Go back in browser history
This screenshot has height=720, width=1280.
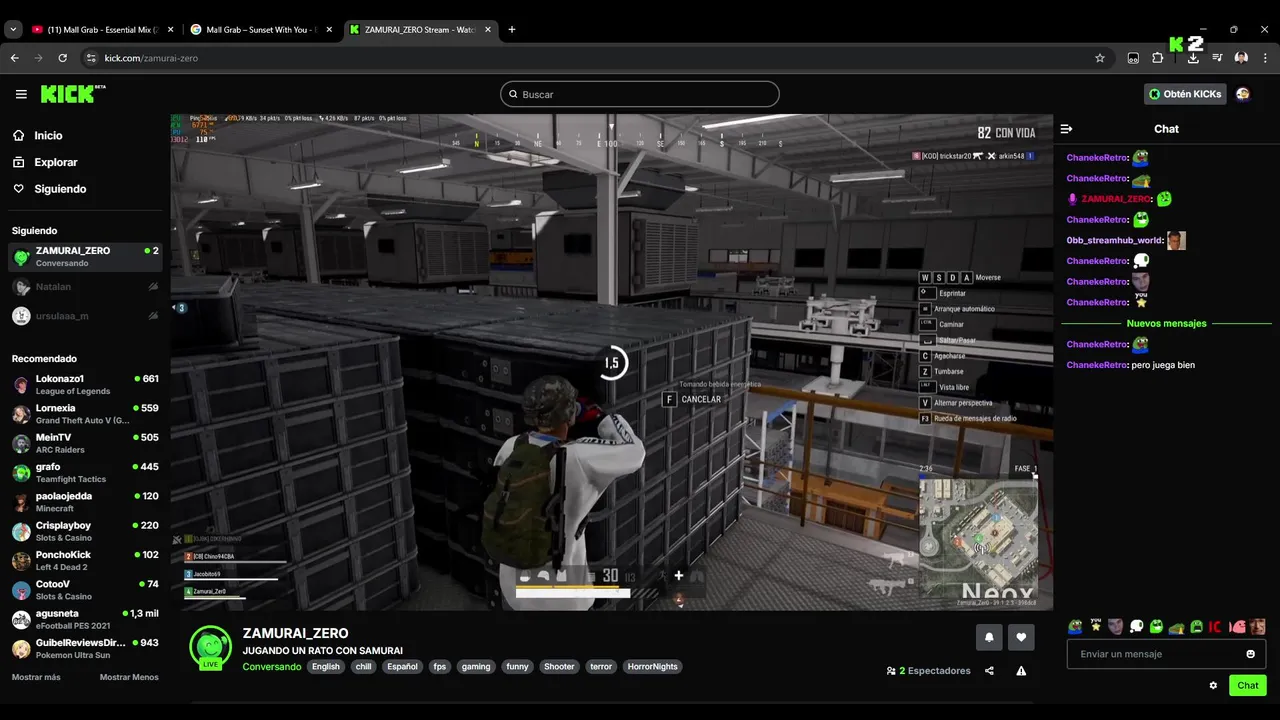[x=14, y=58]
